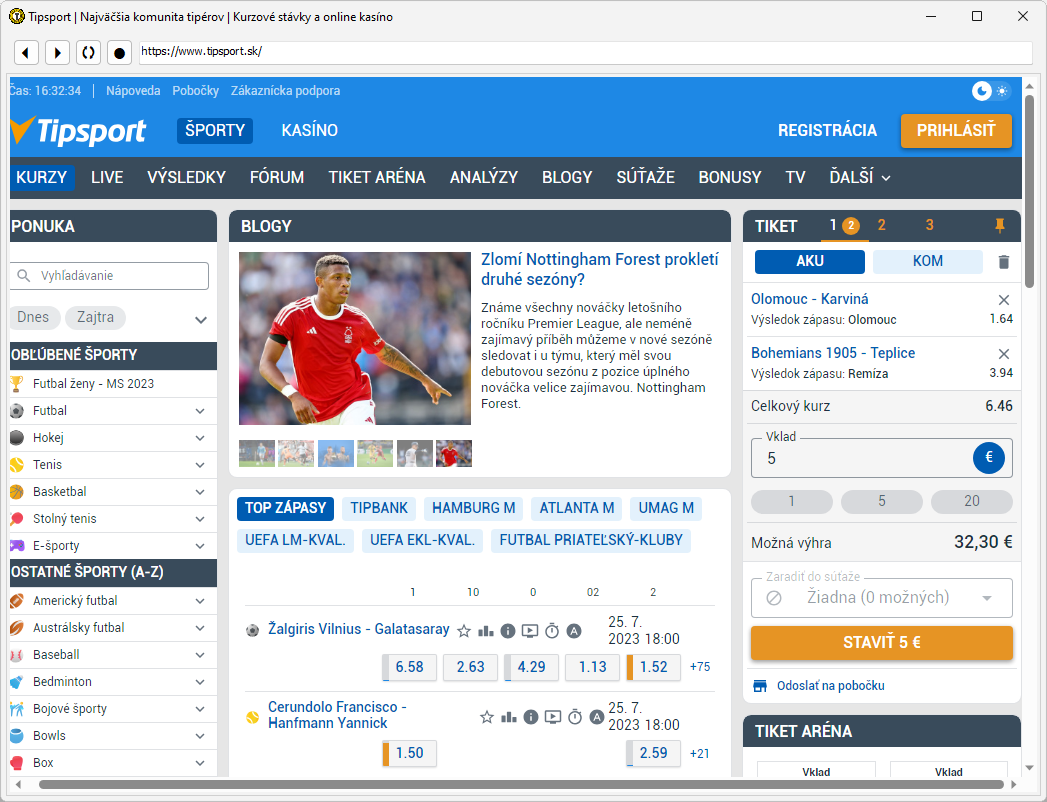This screenshot has width=1047, height=802.
Task: Expand the Americký futbal category
Action: (200, 601)
